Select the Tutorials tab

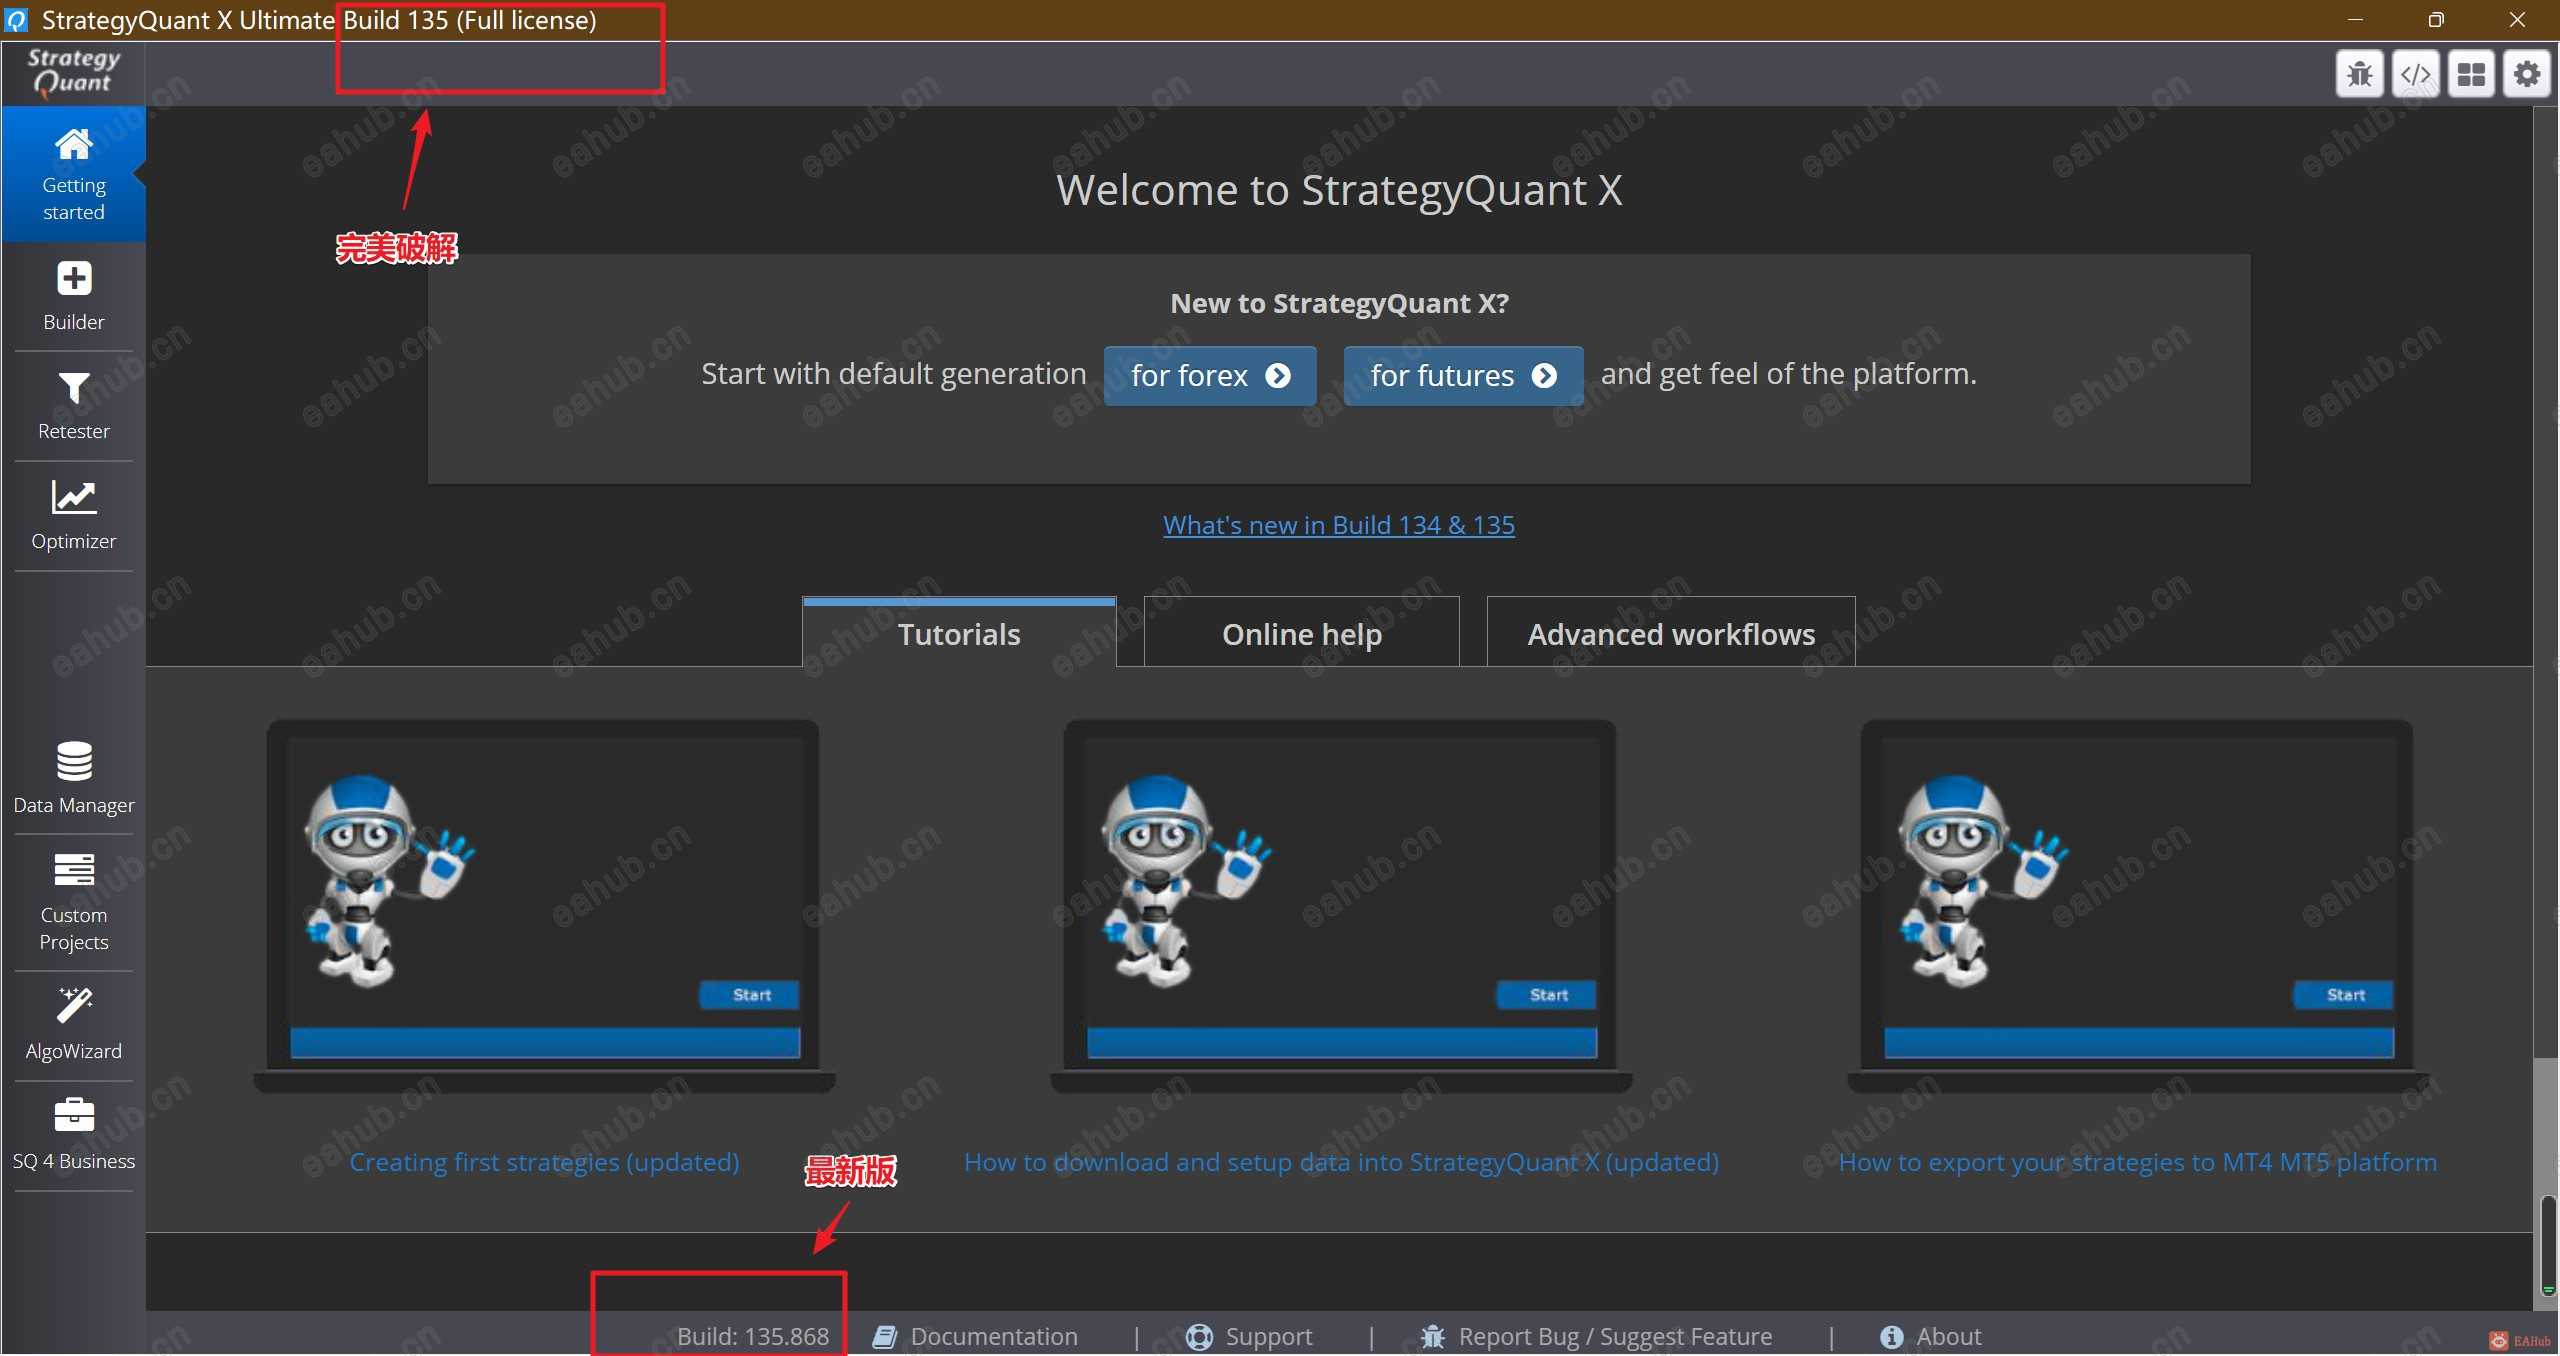point(958,634)
